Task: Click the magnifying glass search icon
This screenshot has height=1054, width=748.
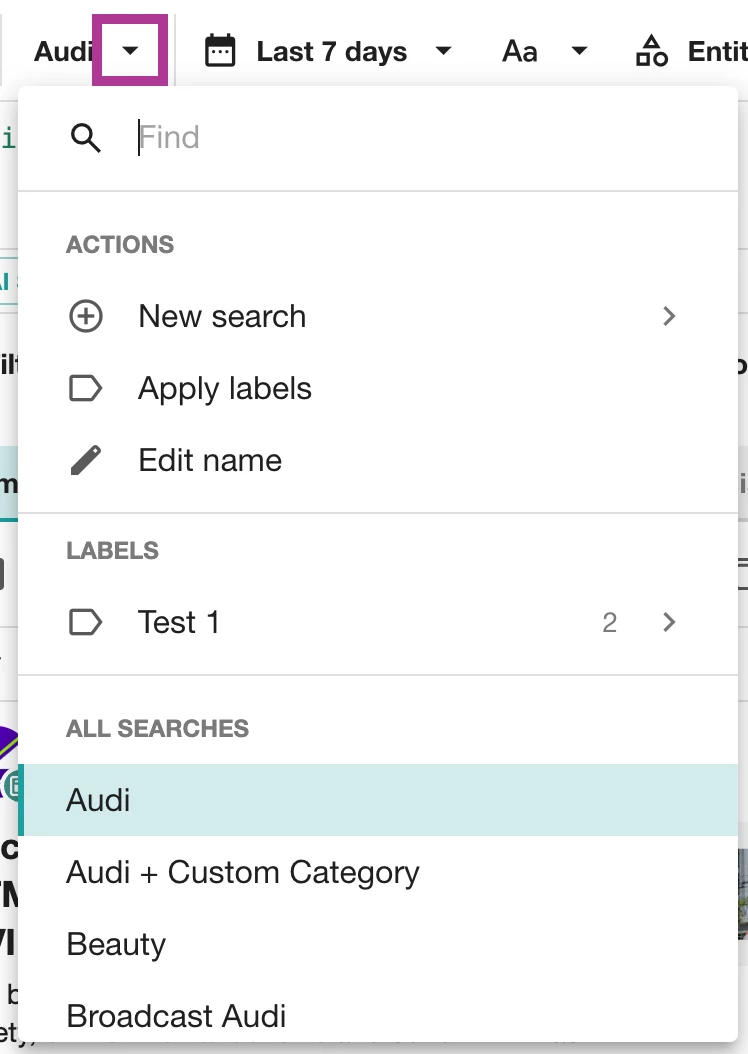Action: click(86, 138)
